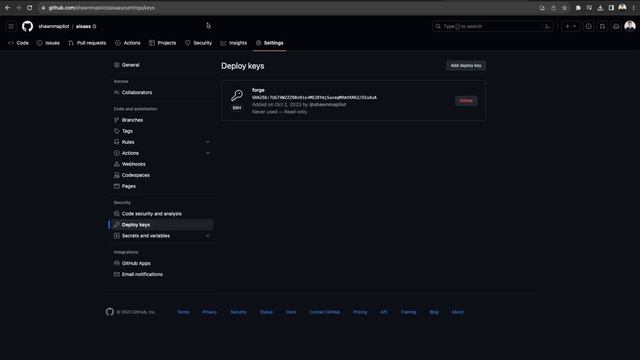Image resolution: width=640 pixels, height=360 pixels.
Task: Open the GitHub home logo
Action: pos(27,27)
